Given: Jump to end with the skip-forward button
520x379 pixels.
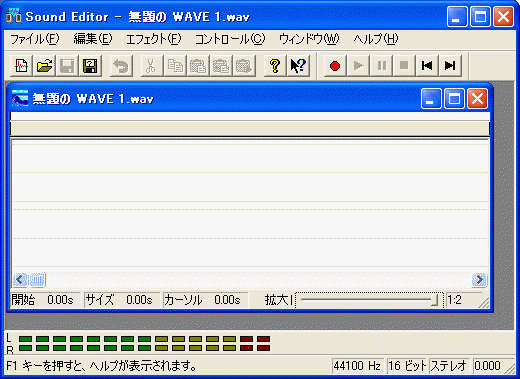Looking at the screenshot, I should click(450, 66).
